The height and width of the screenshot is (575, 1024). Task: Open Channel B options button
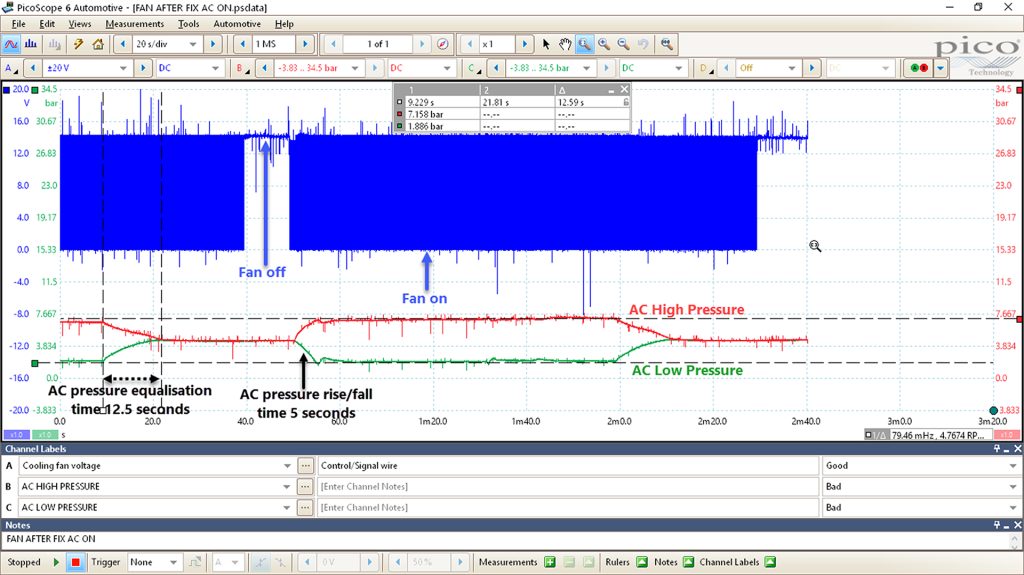click(x=242, y=68)
